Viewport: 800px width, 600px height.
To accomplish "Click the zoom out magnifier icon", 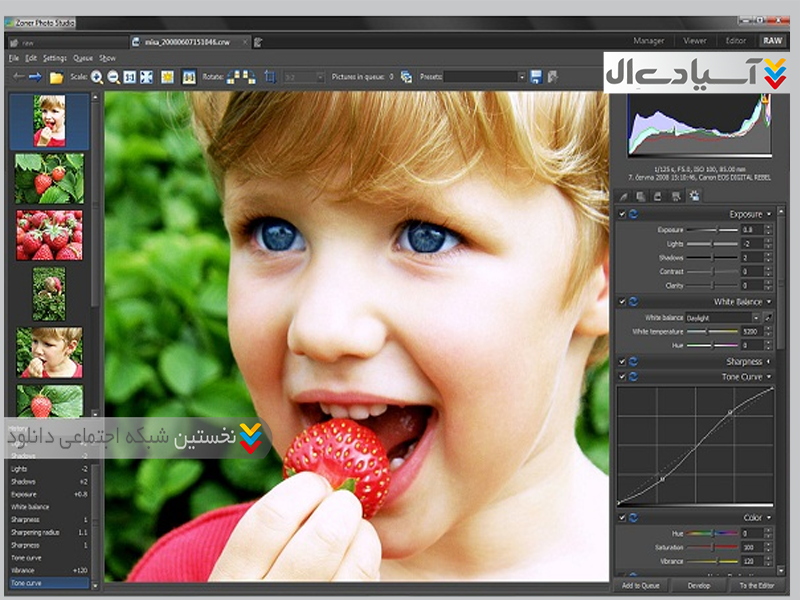I will [113, 77].
